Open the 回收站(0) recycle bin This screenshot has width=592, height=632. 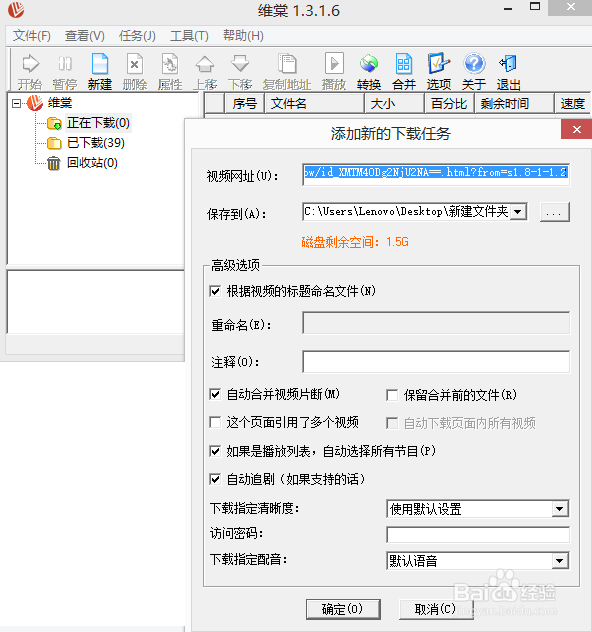pos(92,163)
